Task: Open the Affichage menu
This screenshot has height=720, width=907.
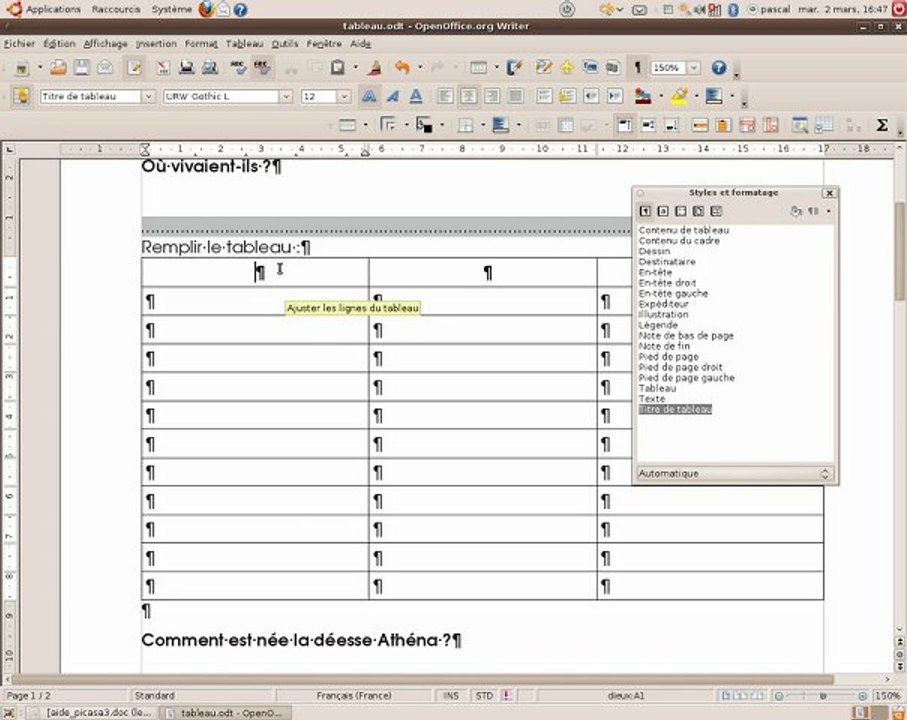Action: click(x=105, y=43)
